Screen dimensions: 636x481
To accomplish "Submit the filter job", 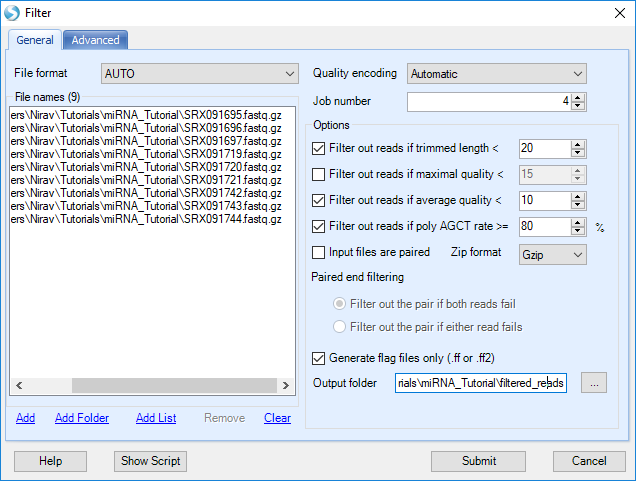I will 479,461.
